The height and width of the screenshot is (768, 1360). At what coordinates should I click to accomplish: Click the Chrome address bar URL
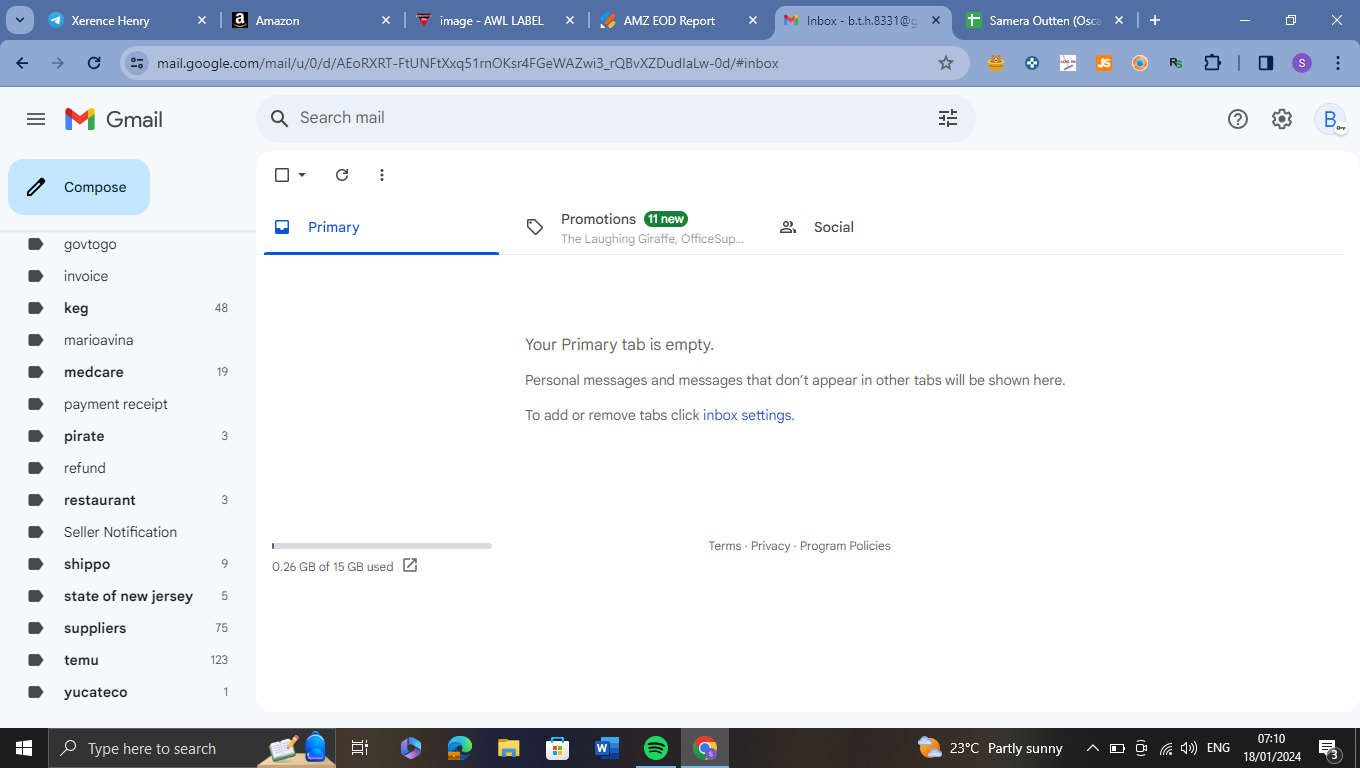tap(468, 63)
